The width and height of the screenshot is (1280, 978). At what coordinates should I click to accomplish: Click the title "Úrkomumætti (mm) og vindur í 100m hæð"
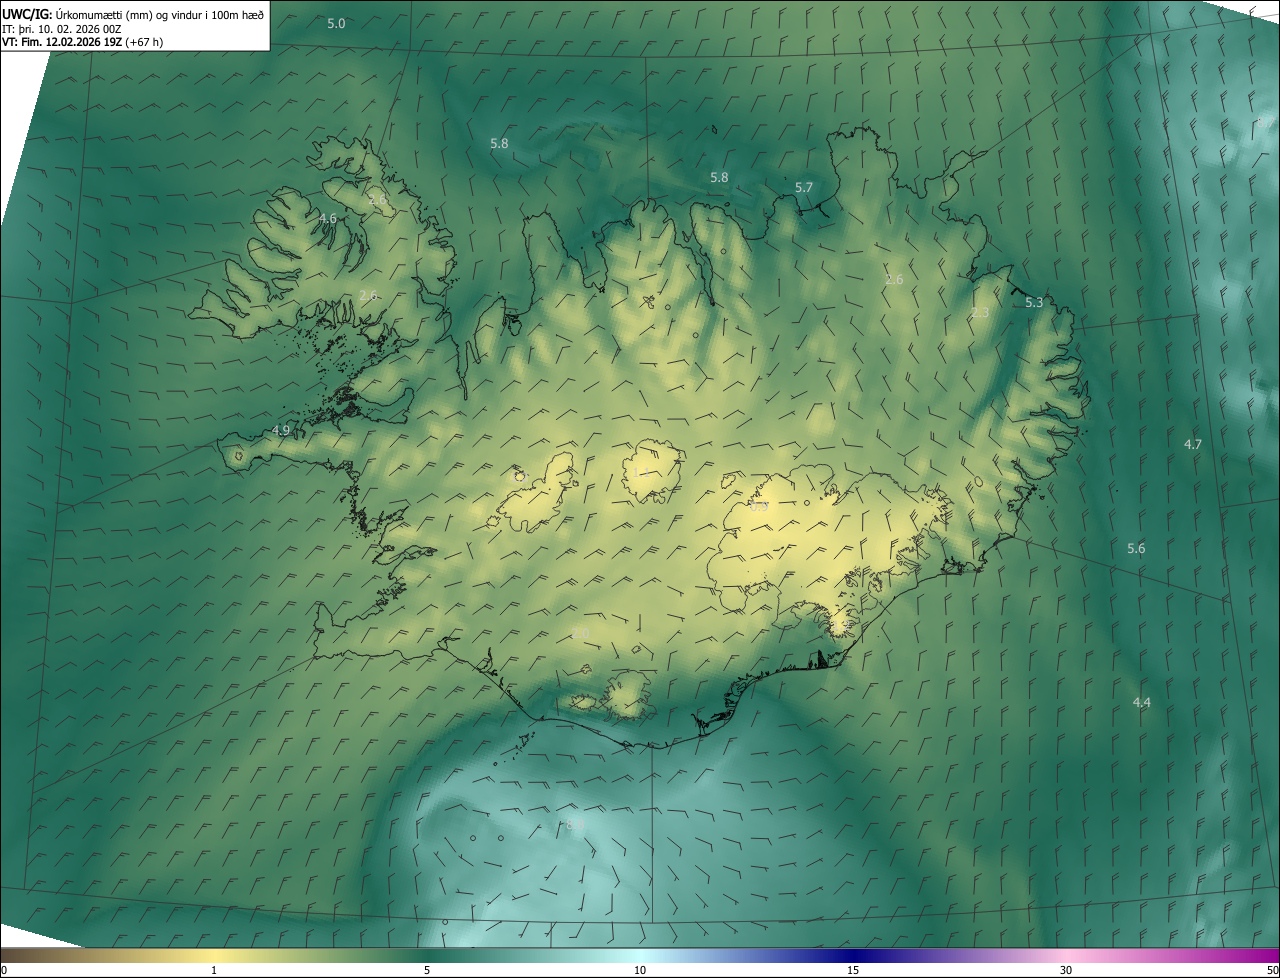point(159,15)
